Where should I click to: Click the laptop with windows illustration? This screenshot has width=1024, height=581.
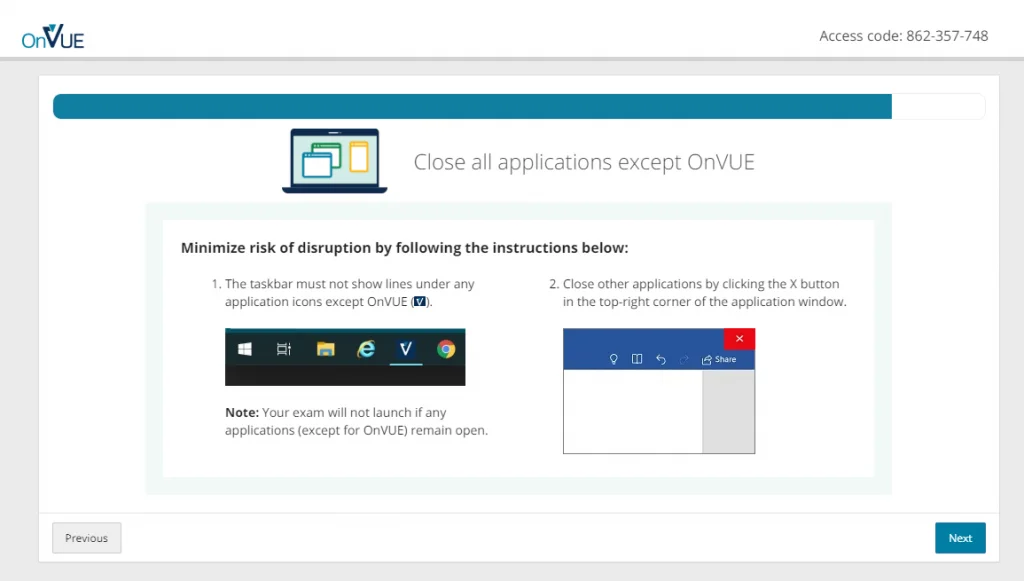[x=334, y=161]
